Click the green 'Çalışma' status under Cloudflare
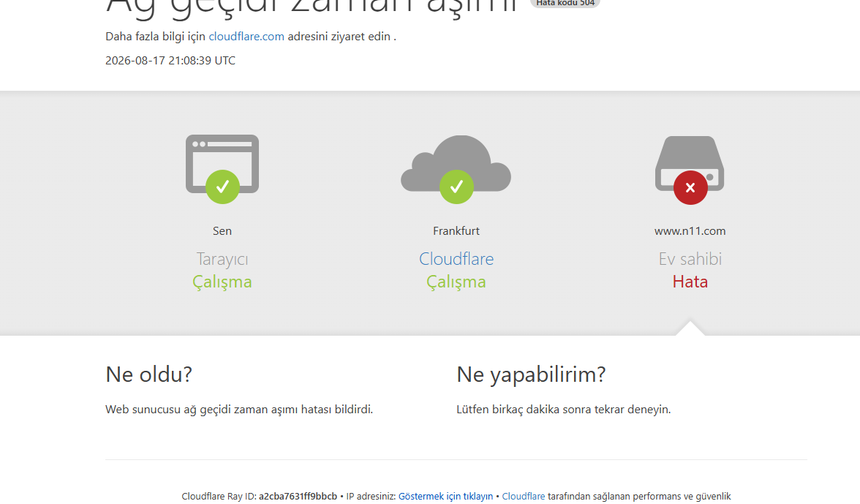860x504 pixels. 456,282
